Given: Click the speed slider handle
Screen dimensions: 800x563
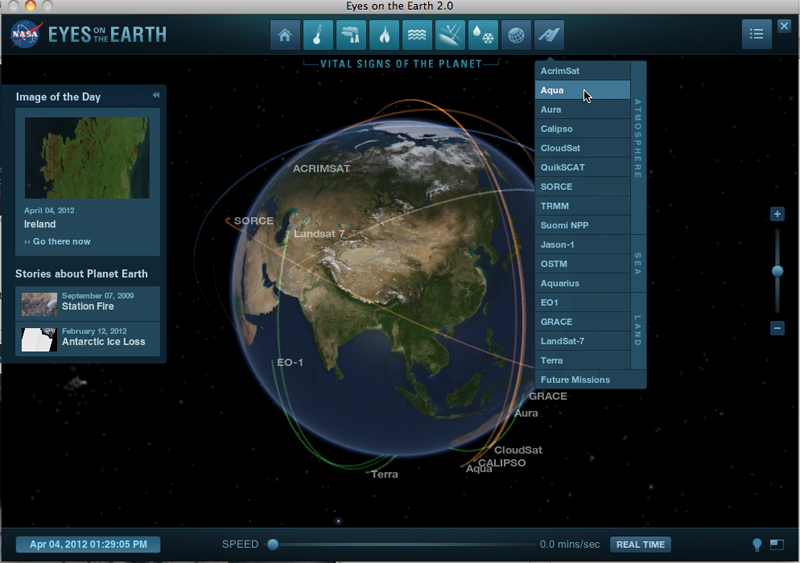Looking at the screenshot, I should [x=273, y=544].
